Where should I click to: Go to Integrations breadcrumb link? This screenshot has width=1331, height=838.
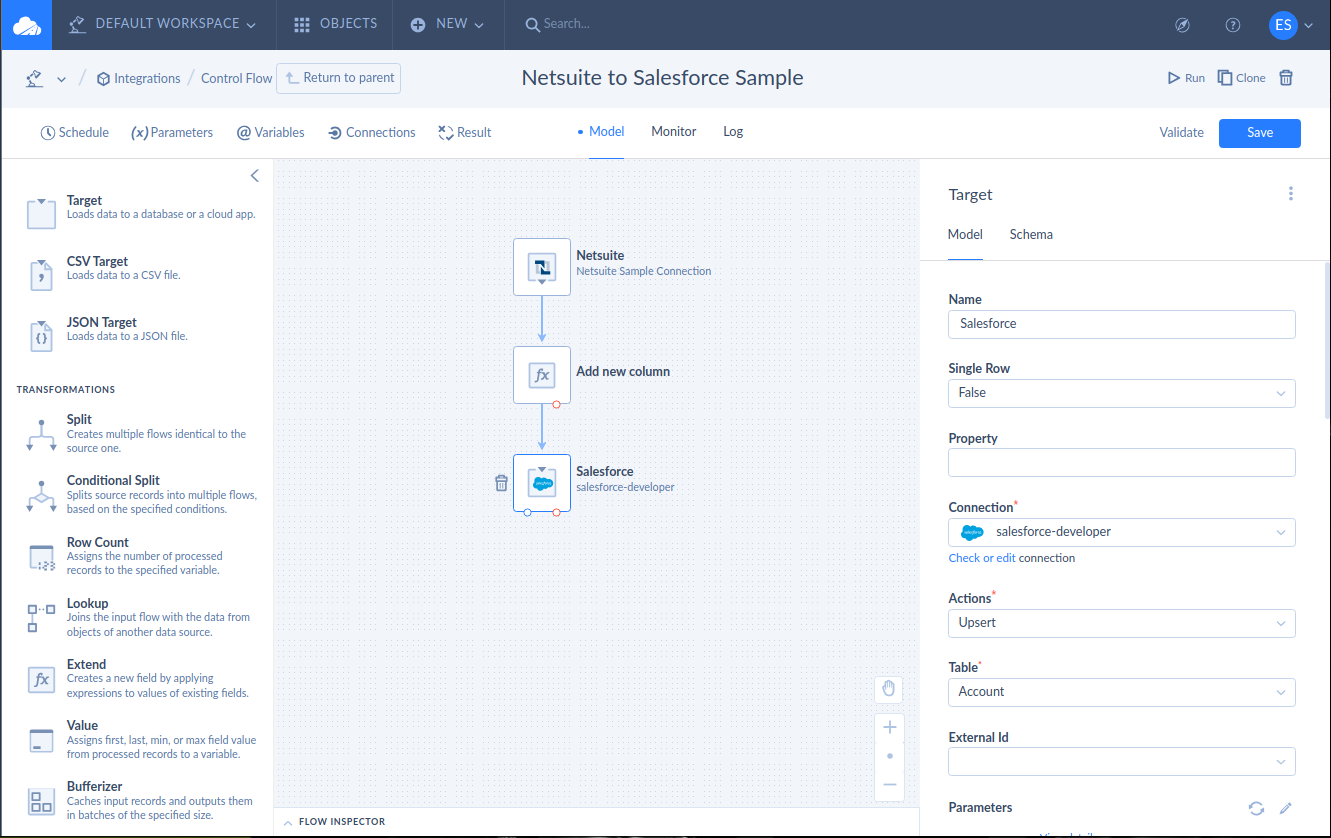click(139, 78)
